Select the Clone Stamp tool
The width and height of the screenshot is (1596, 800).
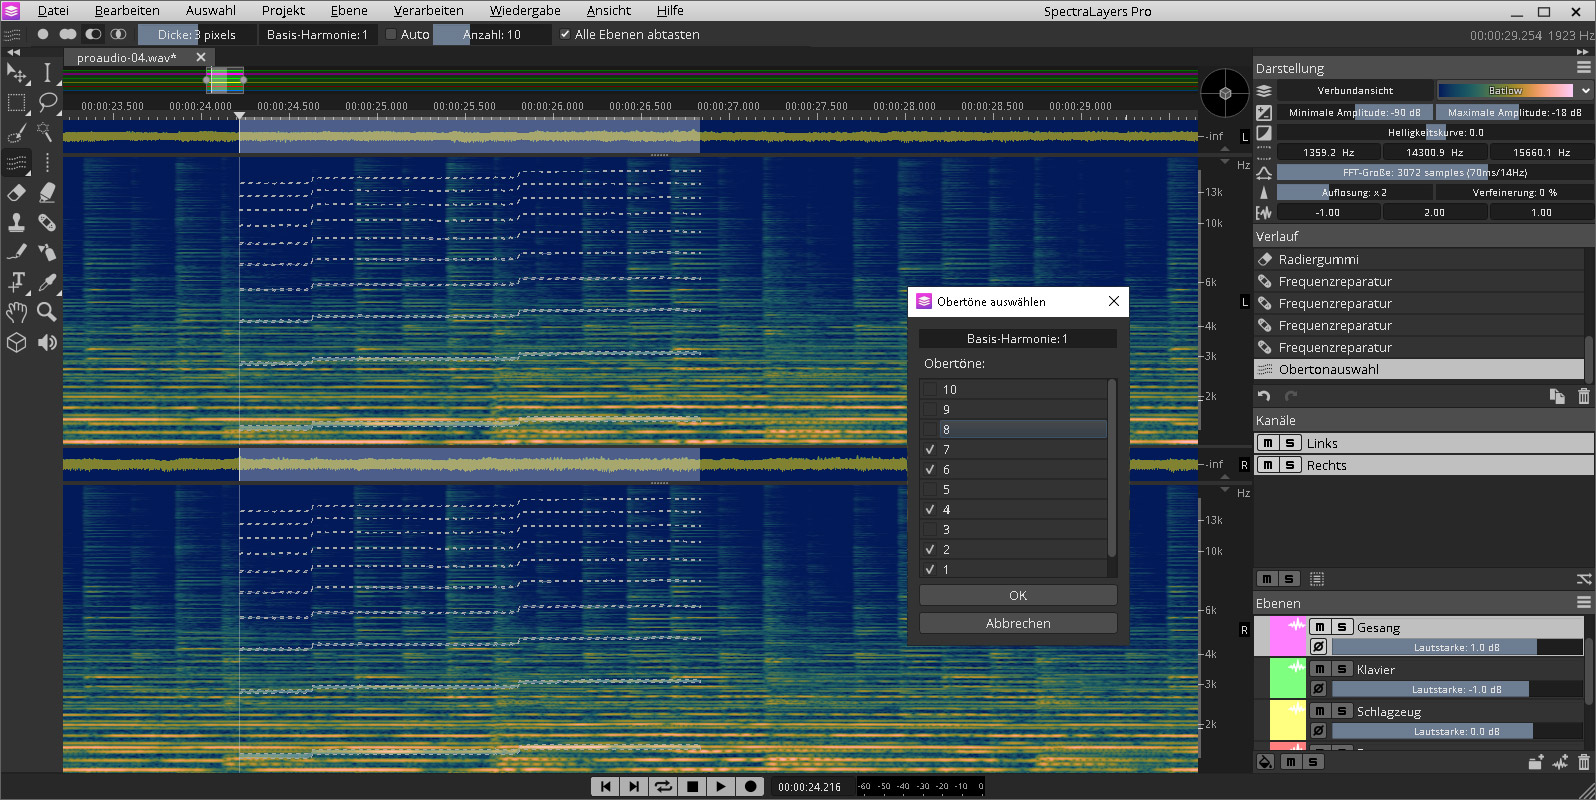pyautogui.click(x=17, y=222)
